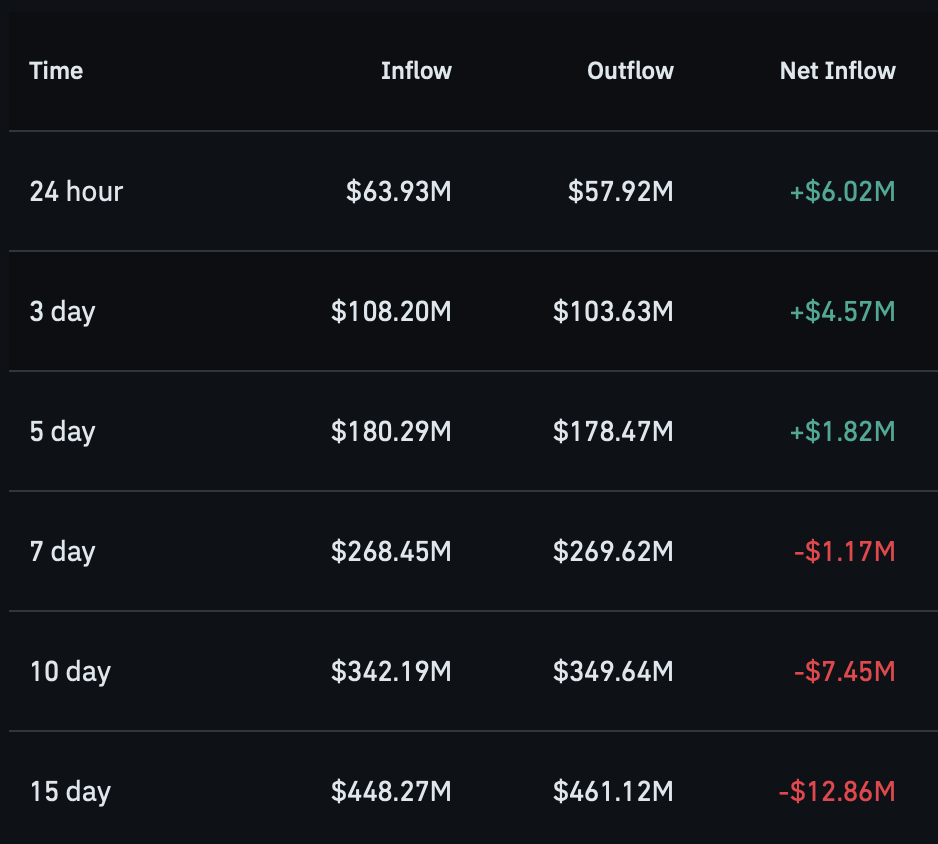938x844 pixels.
Task: Select the 5 day row label
Action: click(x=63, y=432)
